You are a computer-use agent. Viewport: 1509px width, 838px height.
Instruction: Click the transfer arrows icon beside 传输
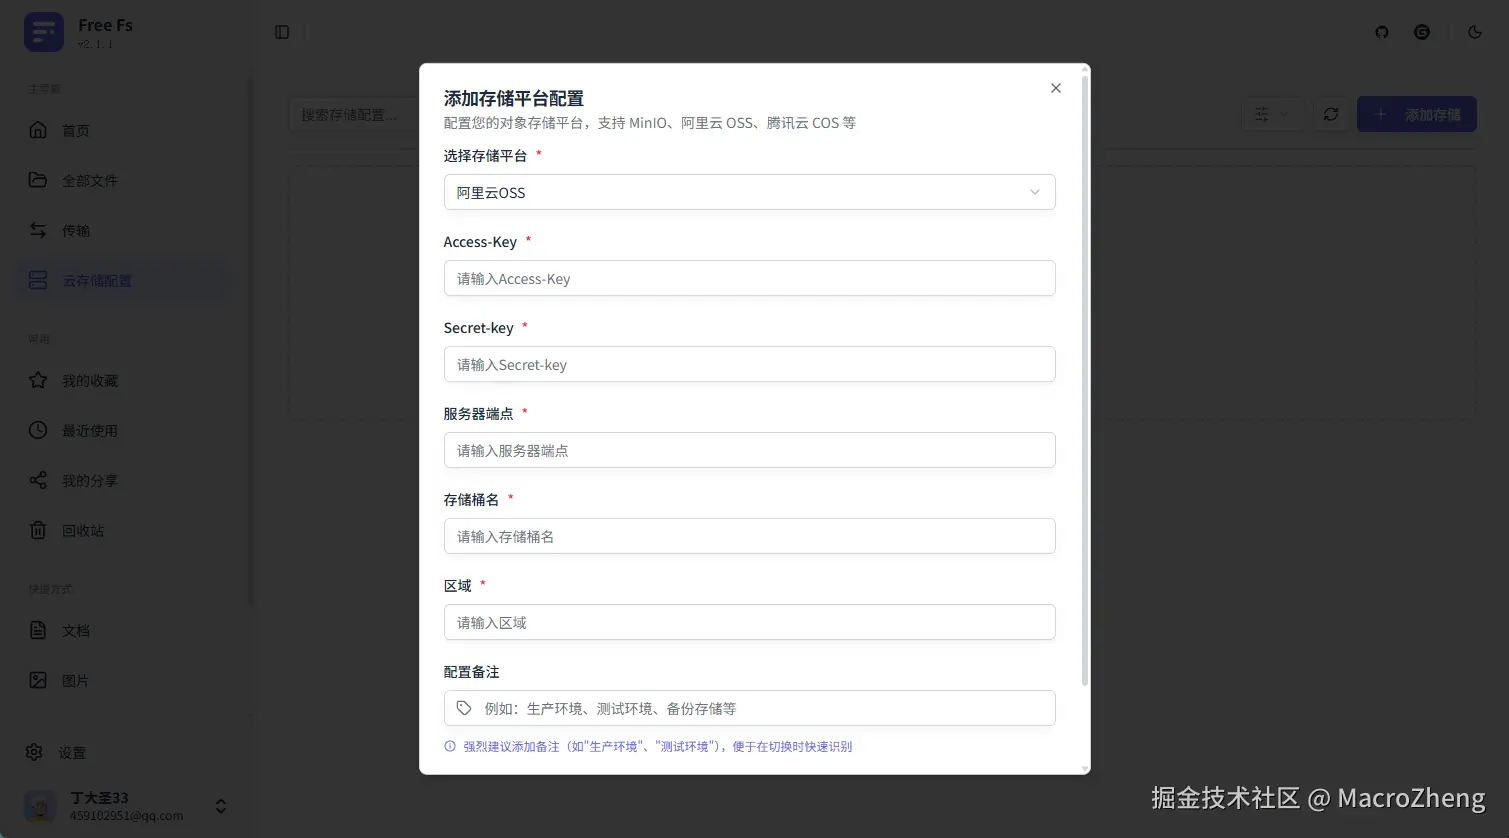tap(38, 230)
